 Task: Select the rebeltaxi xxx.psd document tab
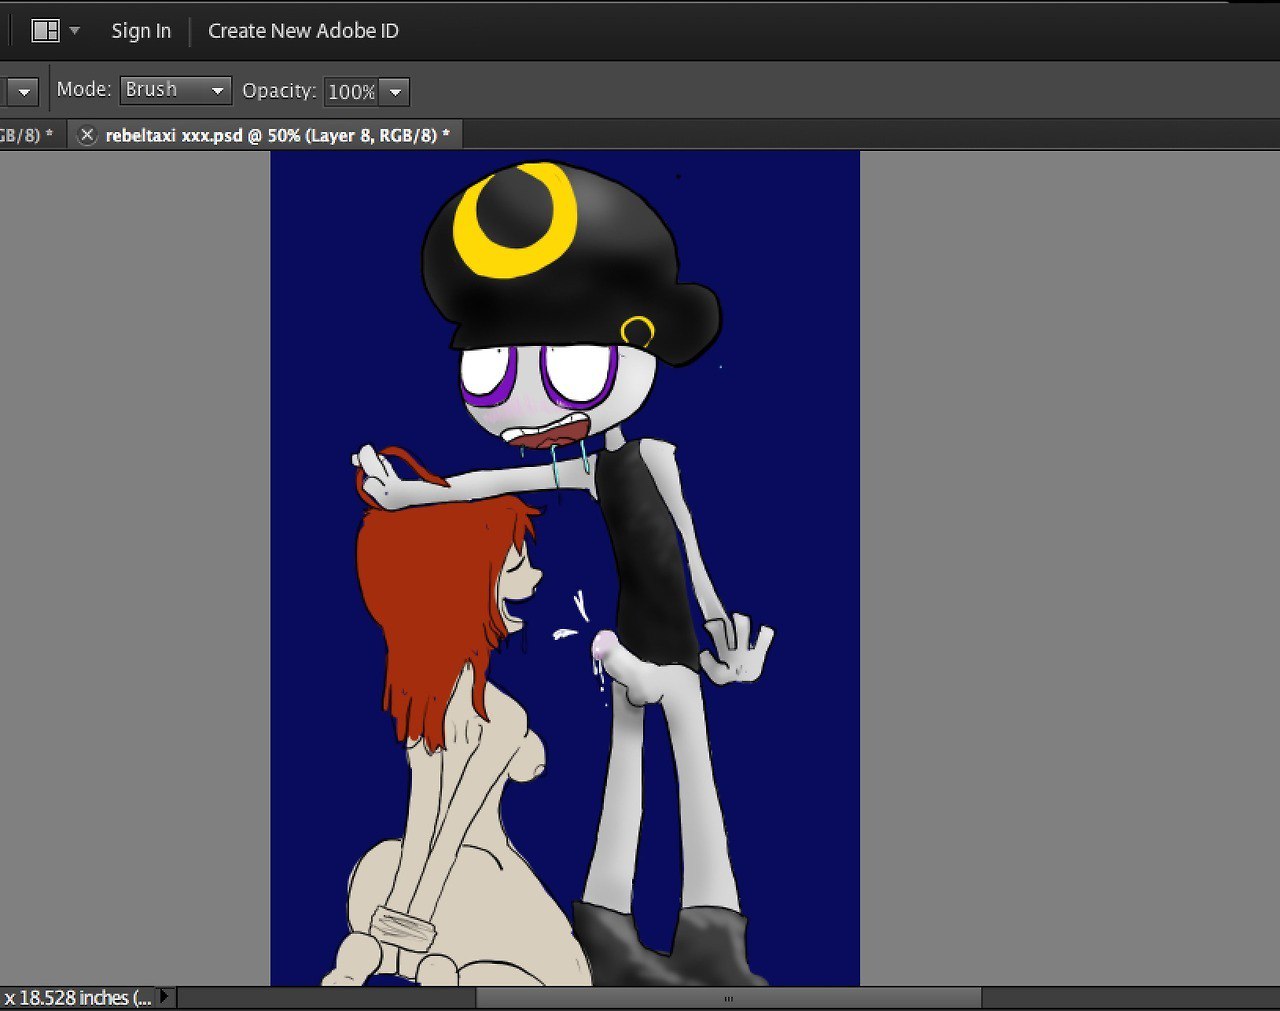tap(277, 135)
